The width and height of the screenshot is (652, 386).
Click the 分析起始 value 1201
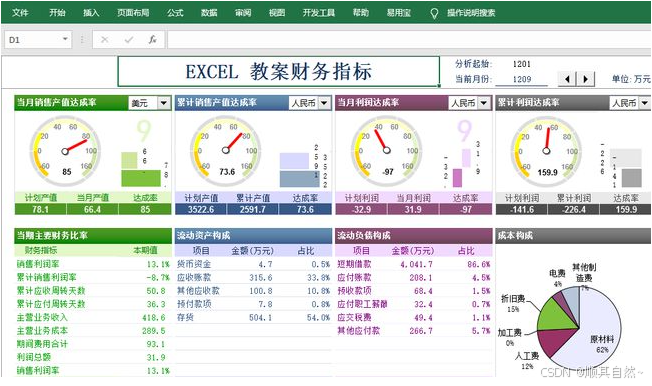point(521,64)
